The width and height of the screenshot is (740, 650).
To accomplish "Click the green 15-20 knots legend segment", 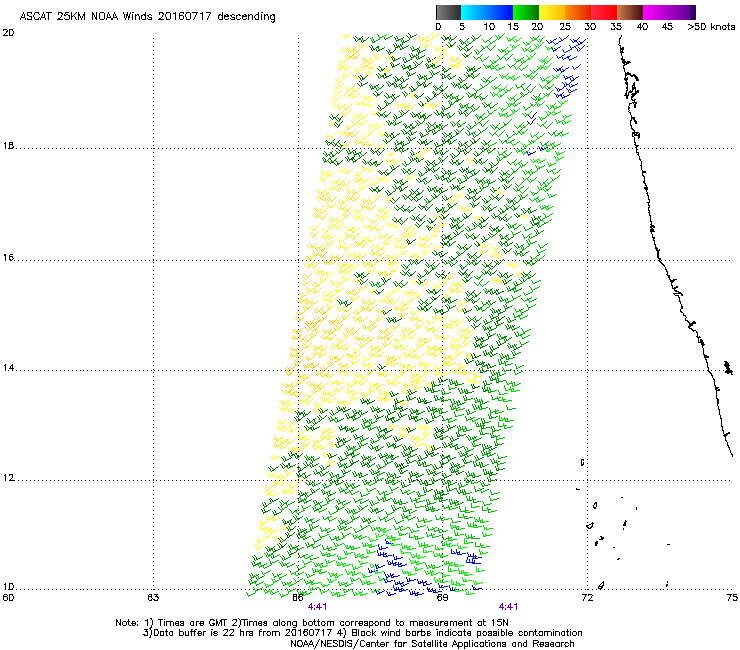I will point(526,12).
